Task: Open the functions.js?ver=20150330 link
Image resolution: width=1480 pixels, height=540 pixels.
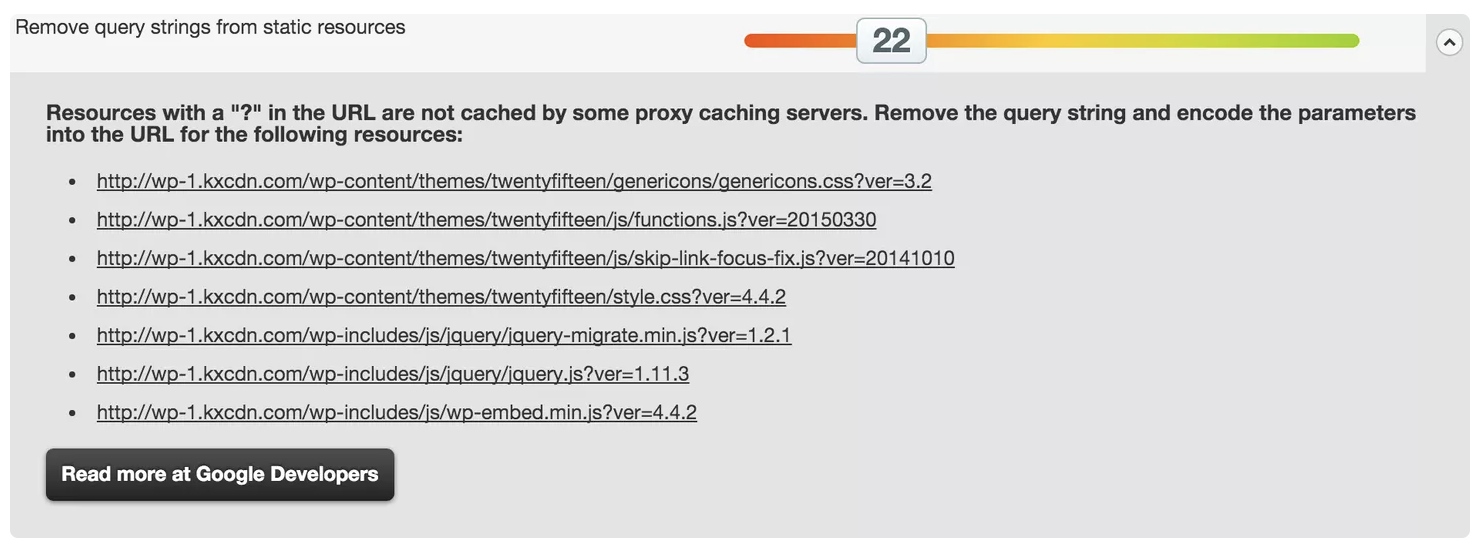Action: (486, 220)
